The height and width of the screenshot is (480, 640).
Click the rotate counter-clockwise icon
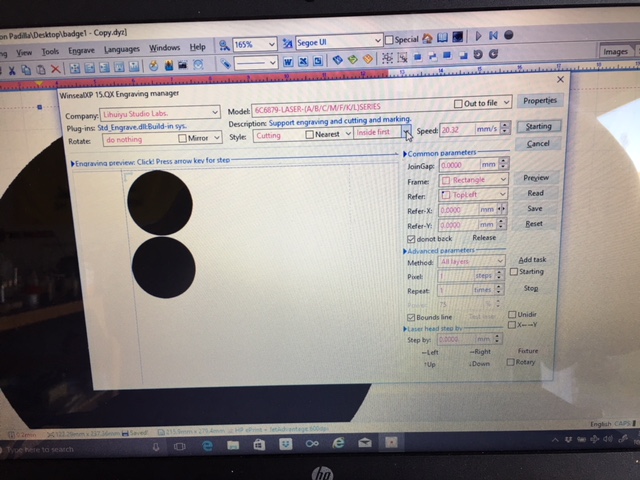point(478,54)
